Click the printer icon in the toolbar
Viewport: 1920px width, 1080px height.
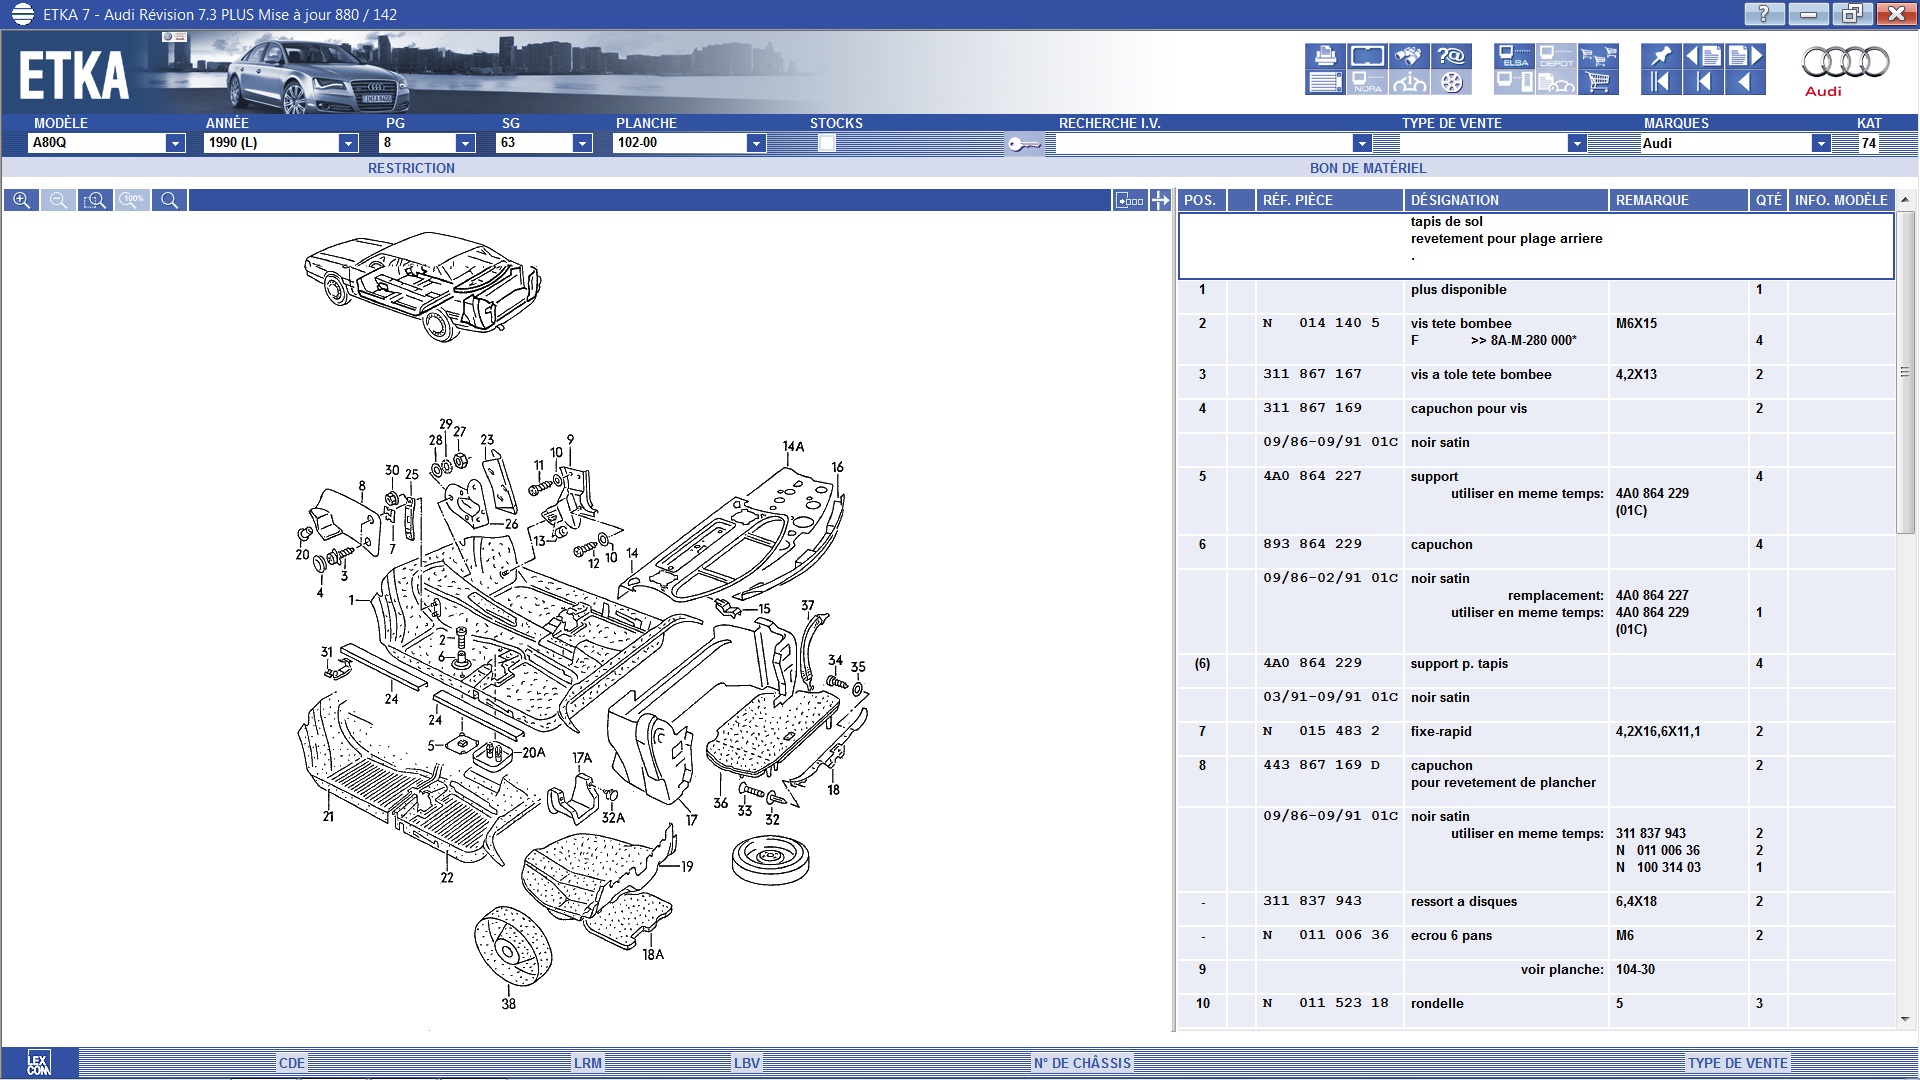[1325, 56]
